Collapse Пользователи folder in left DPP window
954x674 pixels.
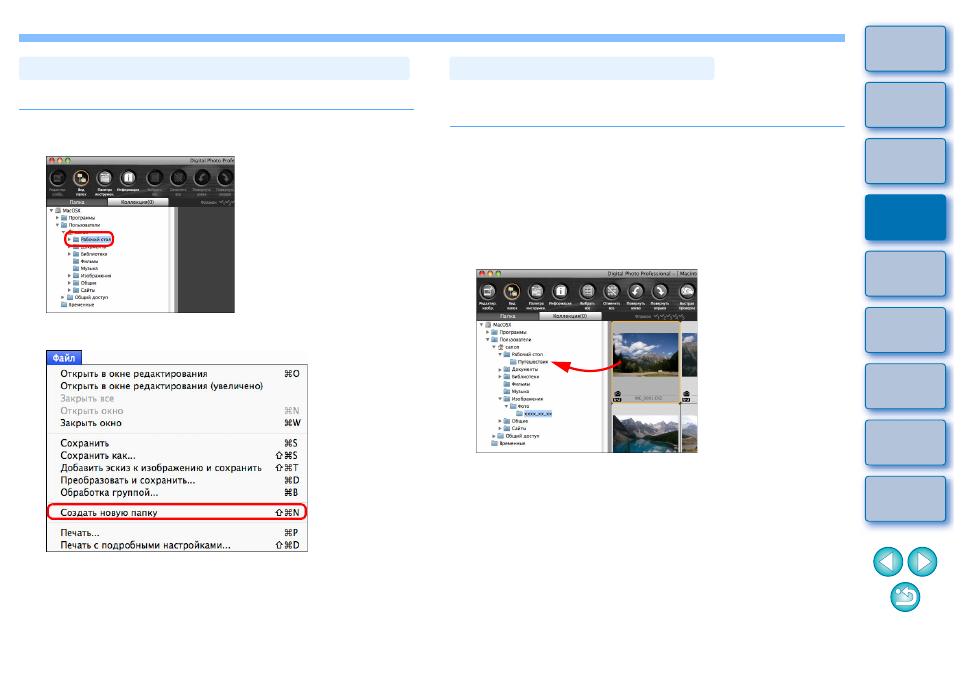point(58,225)
